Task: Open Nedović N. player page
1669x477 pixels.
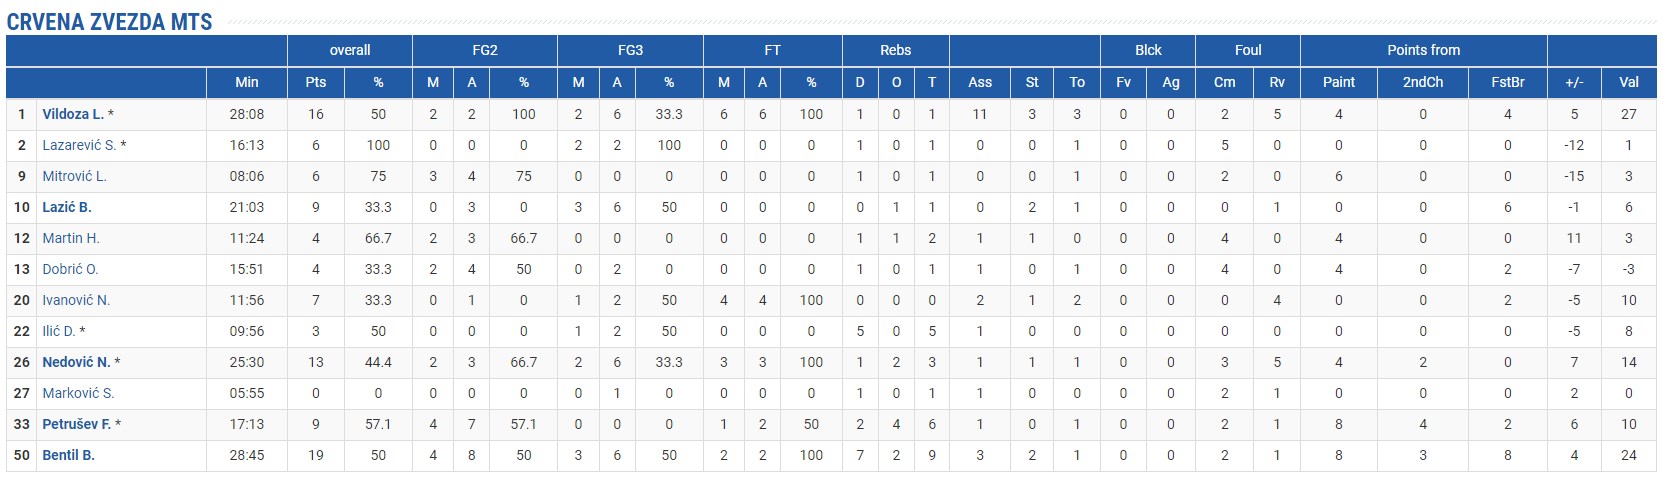Action: pos(76,362)
